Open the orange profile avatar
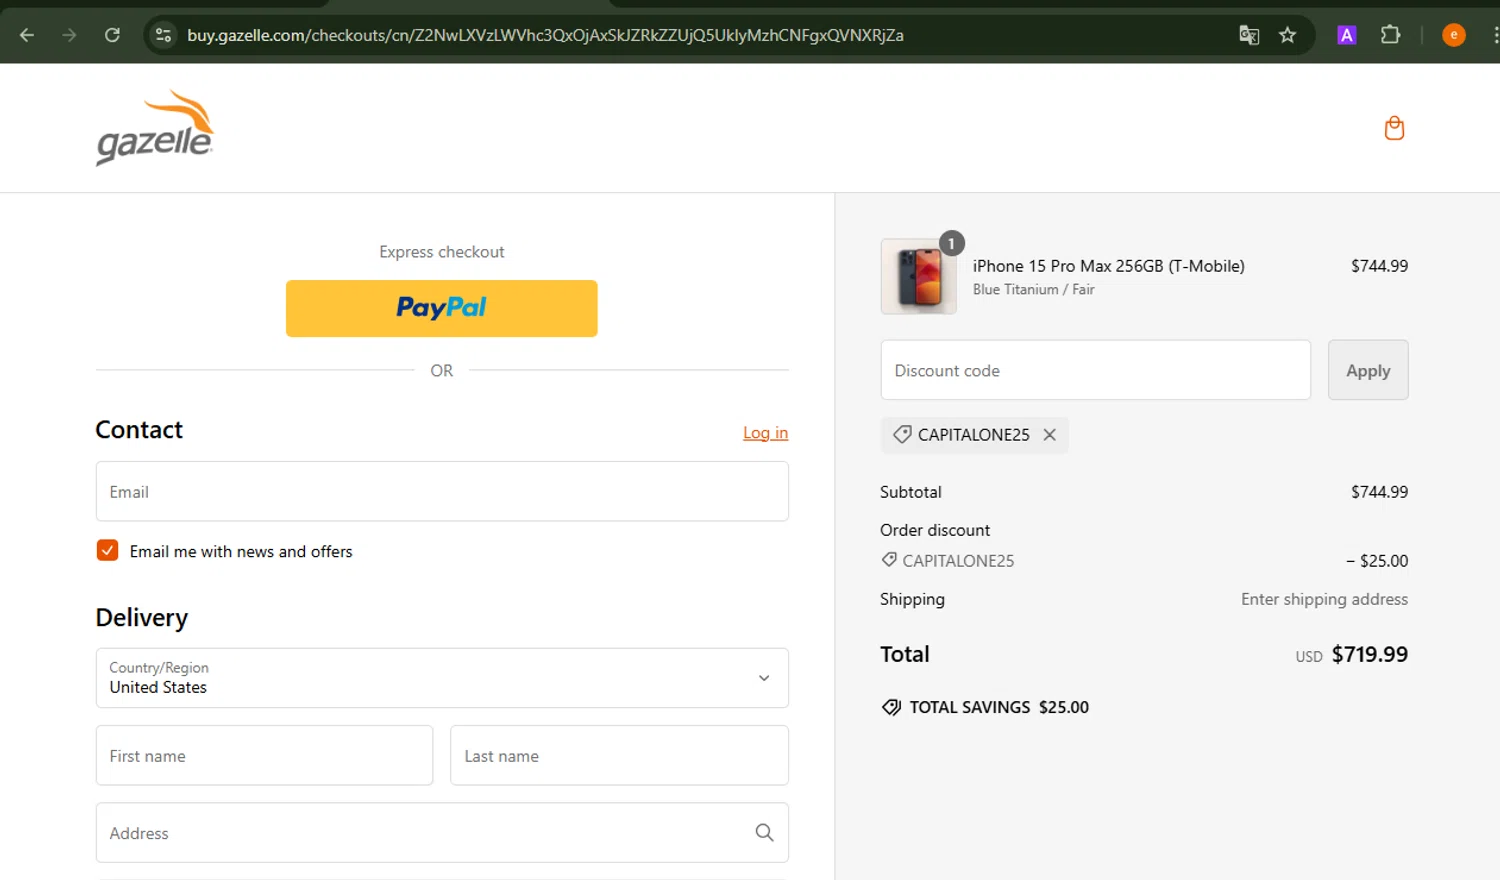1500x880 pixels. point(1454,35)
